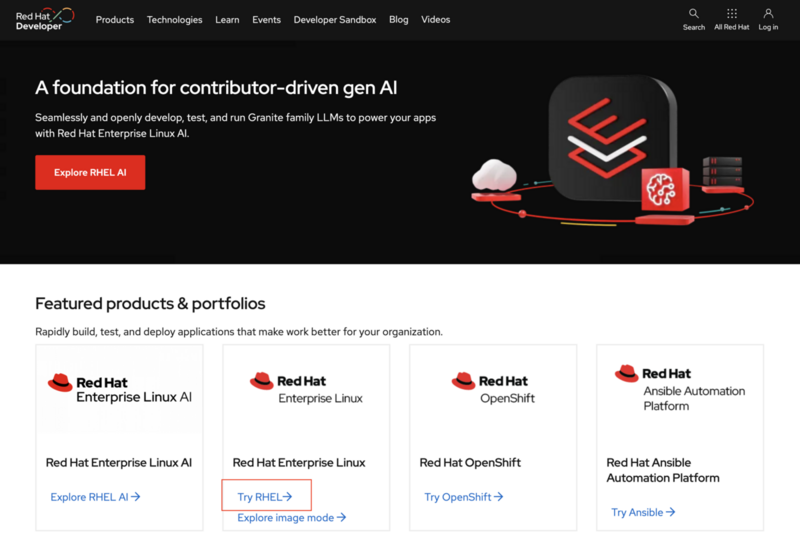Open the Technologies menu

tap(174, 20)
